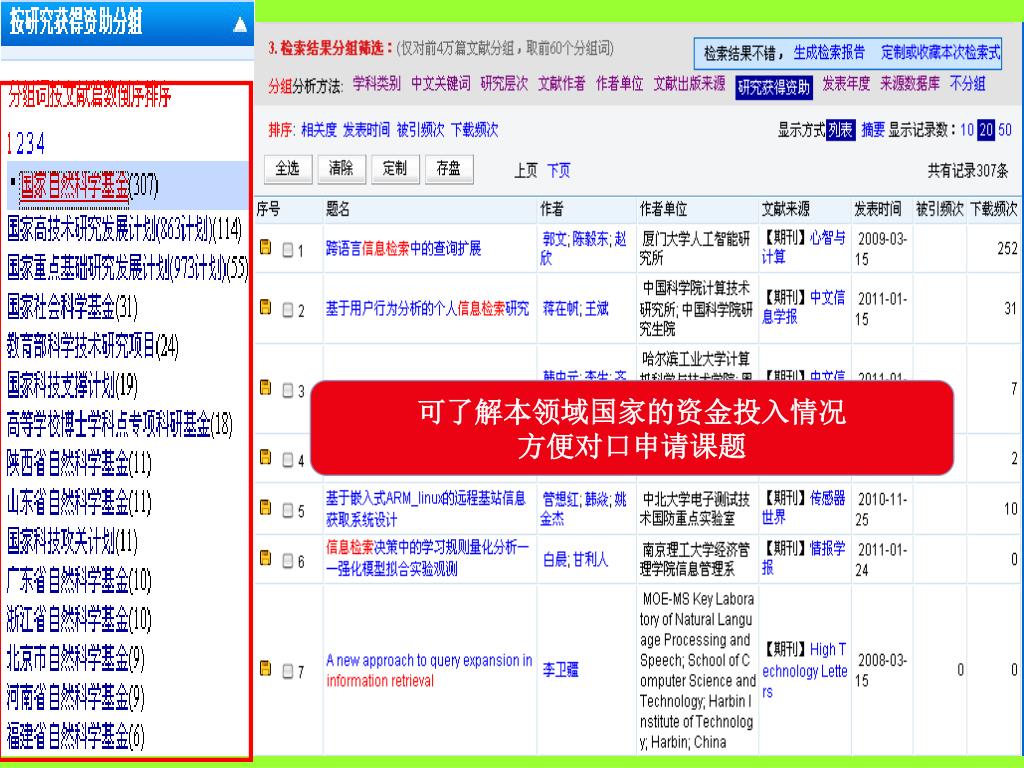
Task: Click the document icon in row 7
Action: tap(265, 668)
